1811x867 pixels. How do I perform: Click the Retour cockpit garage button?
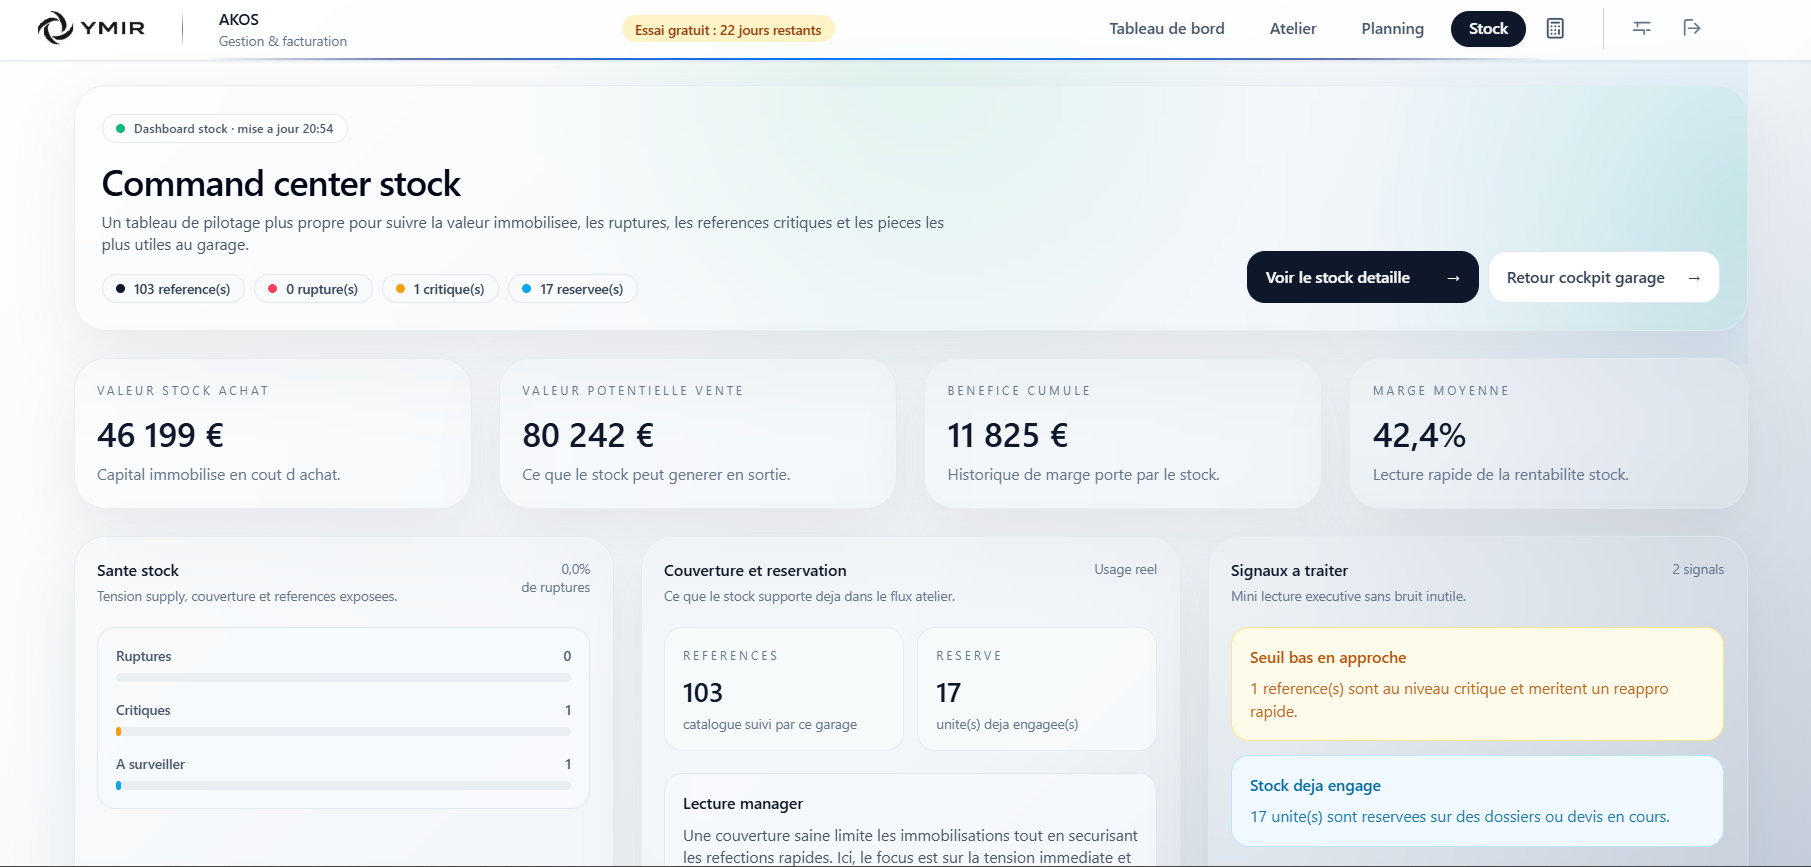tap(1603, 277)
